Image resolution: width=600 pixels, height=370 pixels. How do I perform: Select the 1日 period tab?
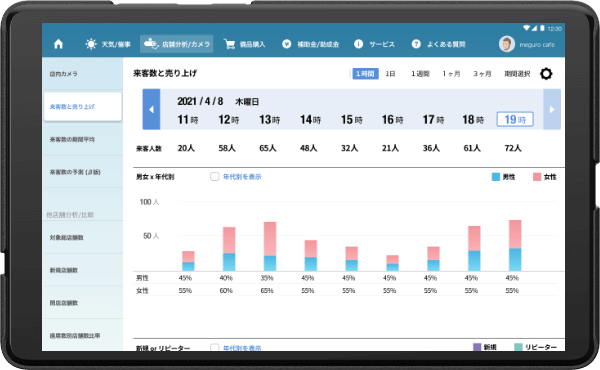(x=390, y=74)
